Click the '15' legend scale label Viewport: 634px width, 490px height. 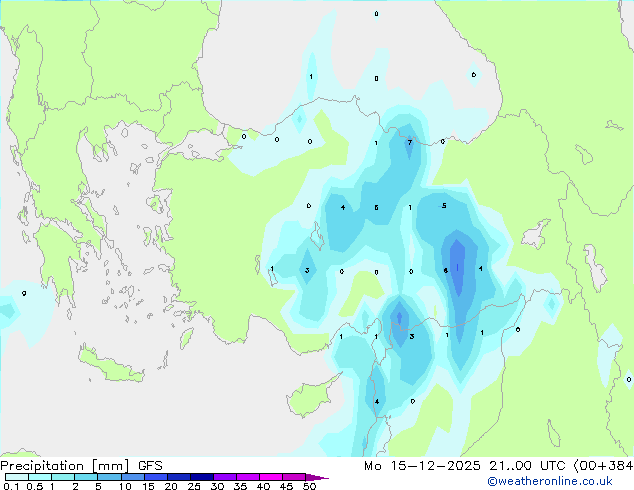[x=148, y=486]
